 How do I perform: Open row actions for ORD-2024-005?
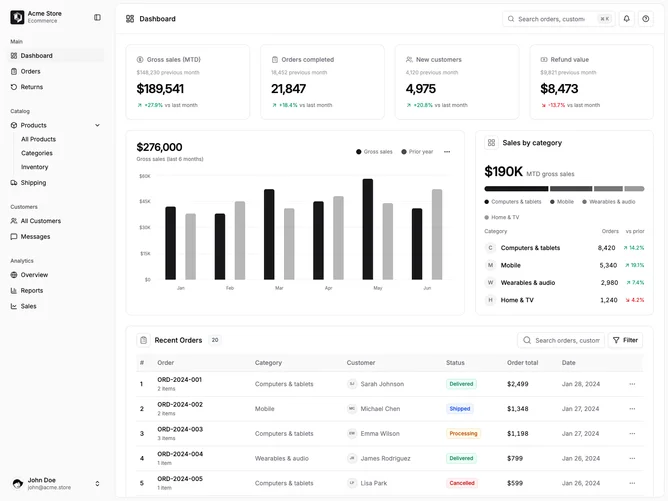coord(632,483)
